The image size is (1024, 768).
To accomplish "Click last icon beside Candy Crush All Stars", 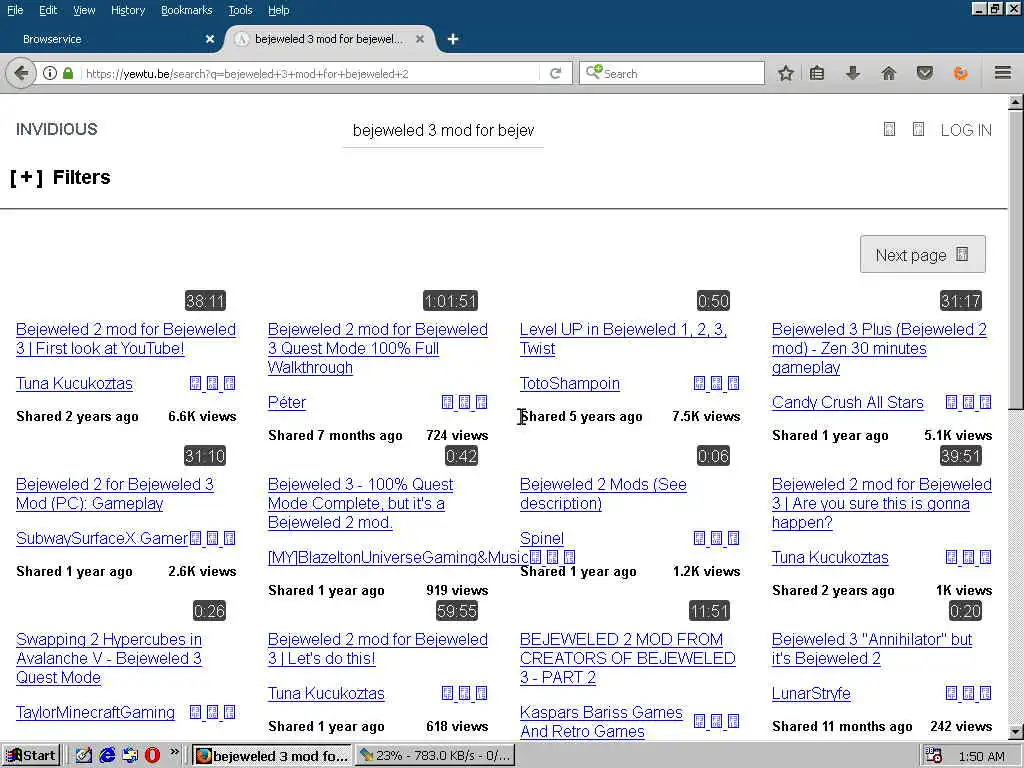I will (985, 402).
